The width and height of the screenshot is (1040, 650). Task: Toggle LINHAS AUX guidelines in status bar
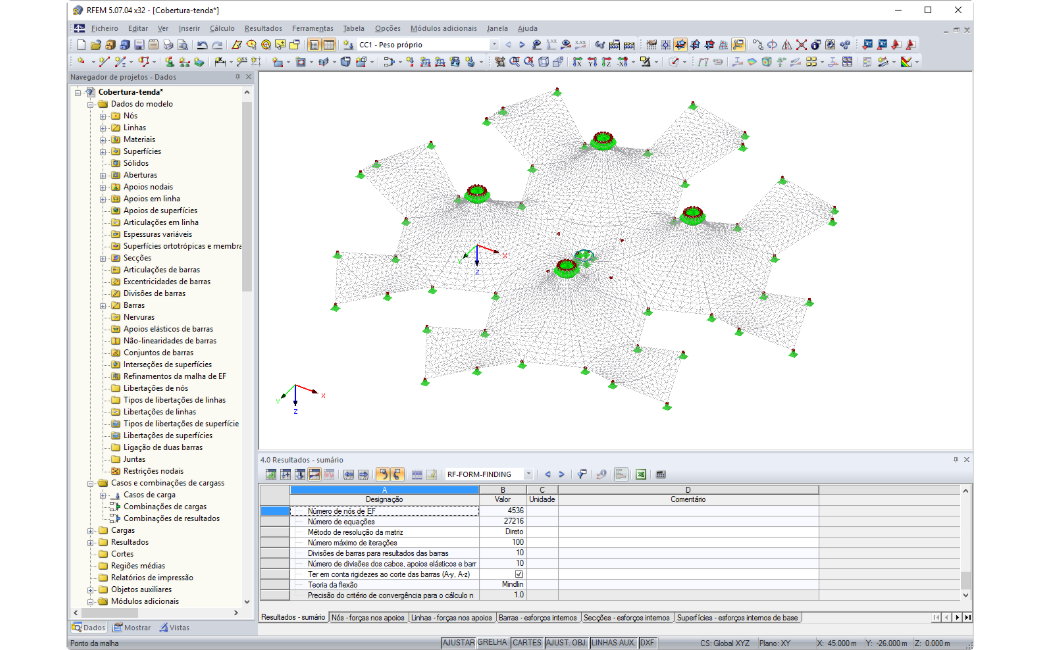[613, 643]
